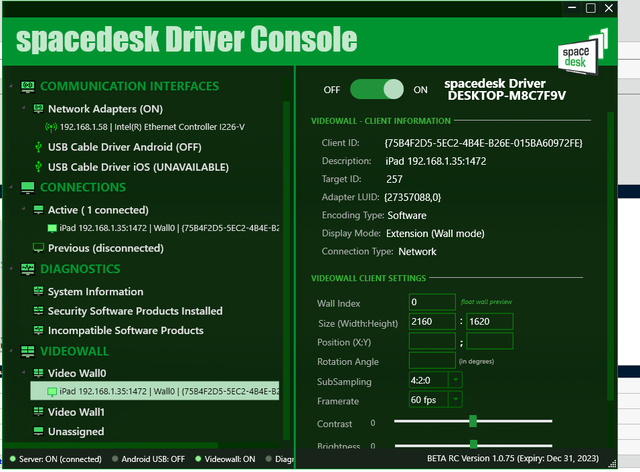Click the wireless signal icon beside 192.168.1.58
Screen dimensions: 640x472
click(51, 127)
